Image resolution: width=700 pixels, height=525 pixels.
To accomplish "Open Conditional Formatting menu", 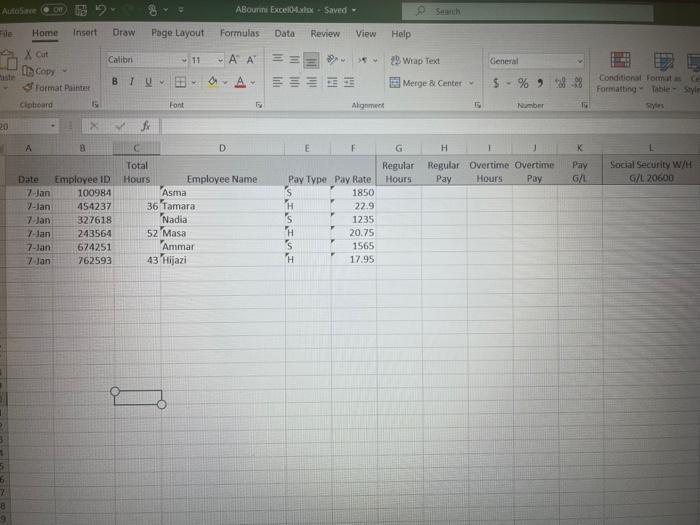I will coord(620,72).
